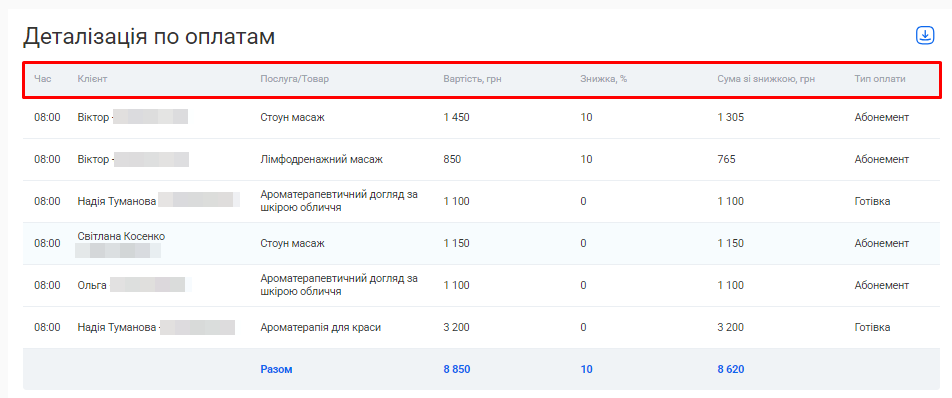The image size is (952, 398).
Task: Click discounted sum 3 200 in last client row
Action: (730, 328)
